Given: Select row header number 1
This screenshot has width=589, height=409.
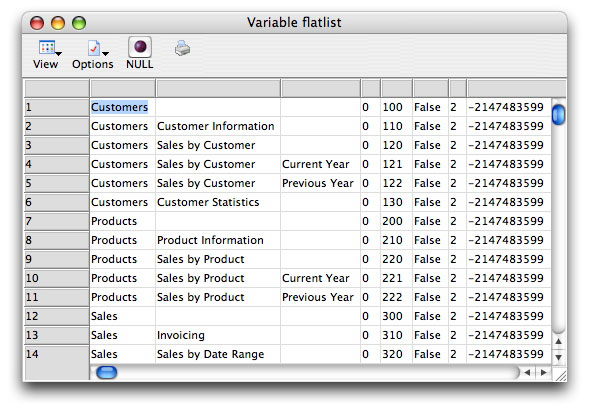Looking at the screenshot, I should (57, 107).
